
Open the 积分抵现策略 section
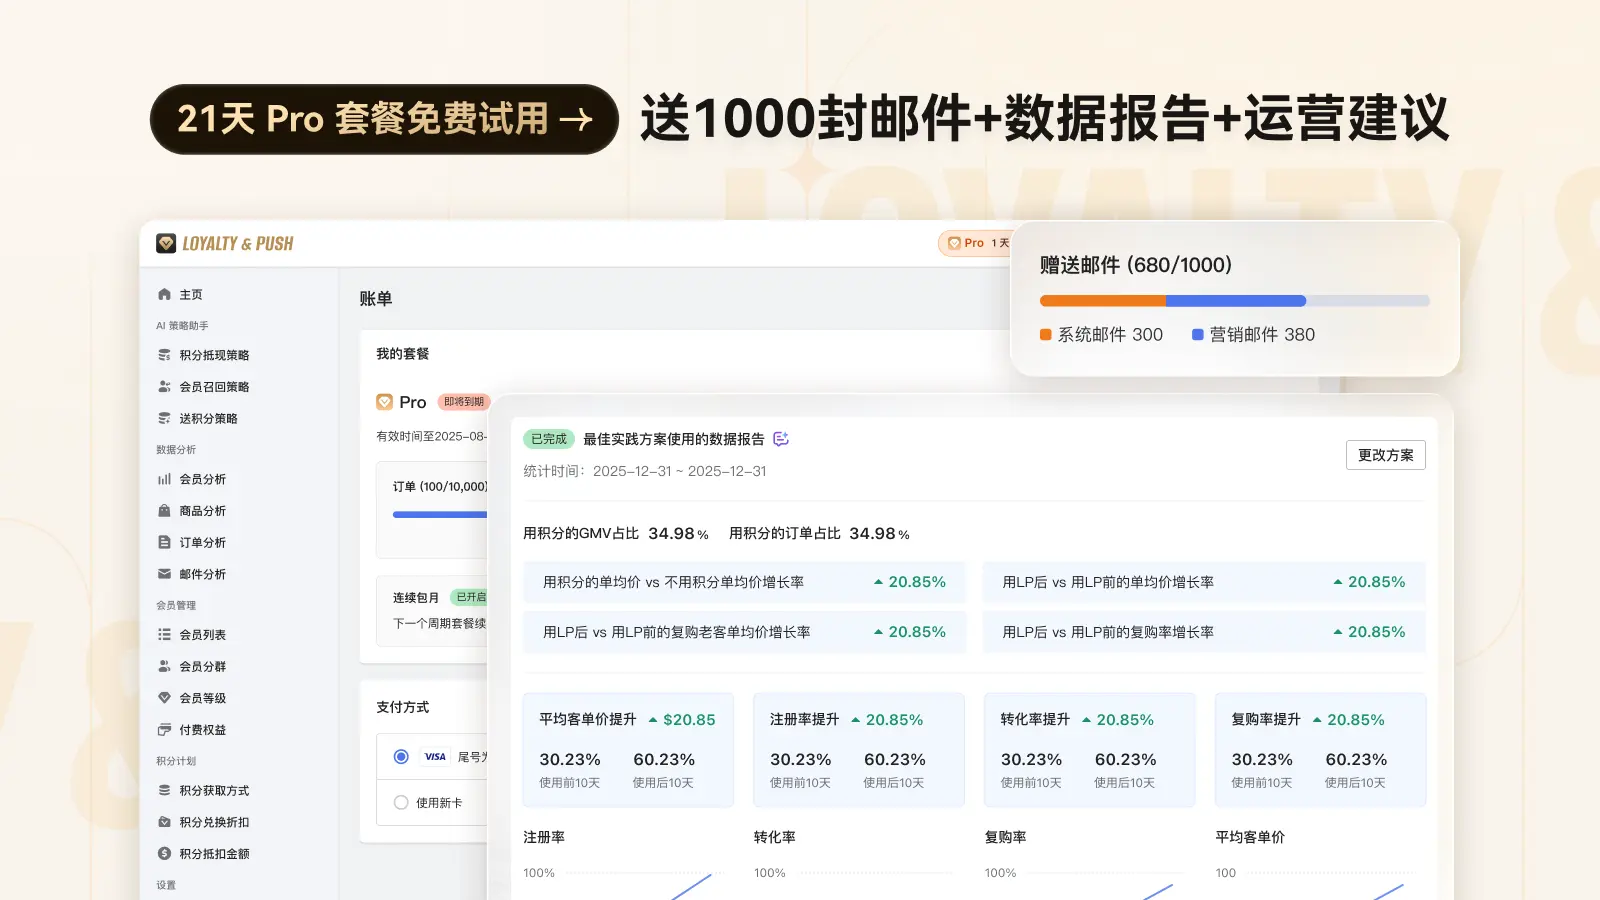point(205,354)
